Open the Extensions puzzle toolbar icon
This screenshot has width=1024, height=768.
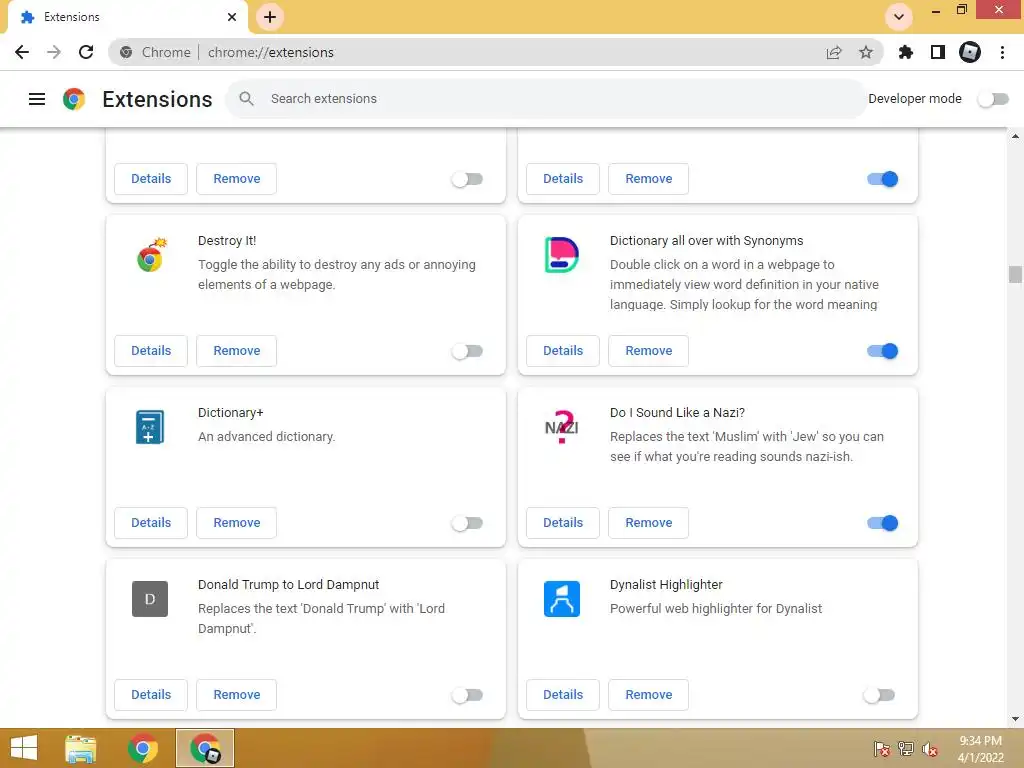(906, 52)
